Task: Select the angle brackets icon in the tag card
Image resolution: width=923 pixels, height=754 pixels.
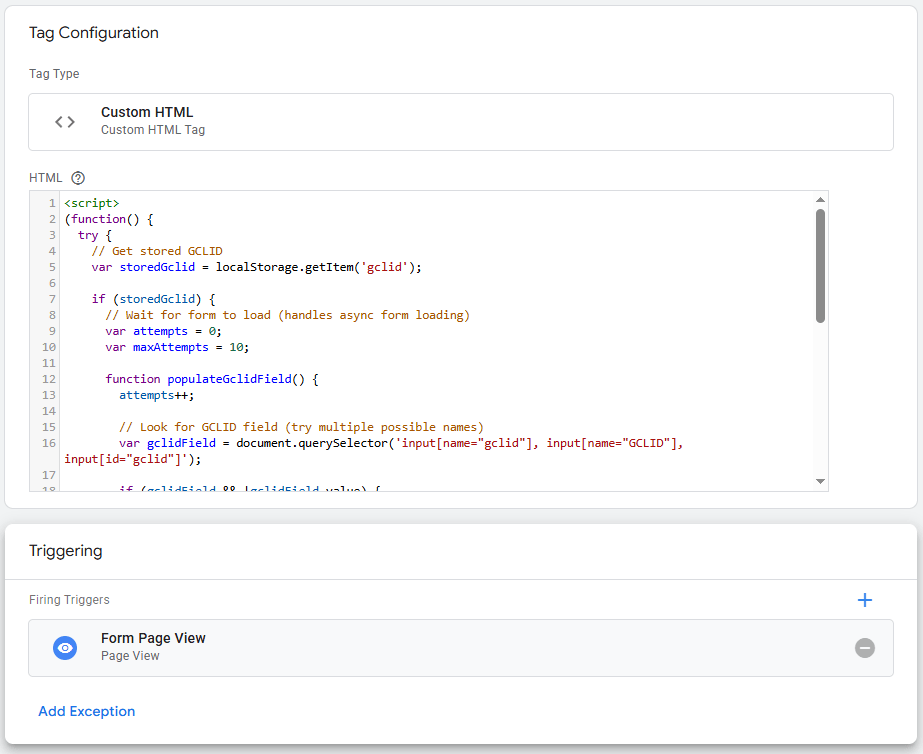Action: [65, 121]
